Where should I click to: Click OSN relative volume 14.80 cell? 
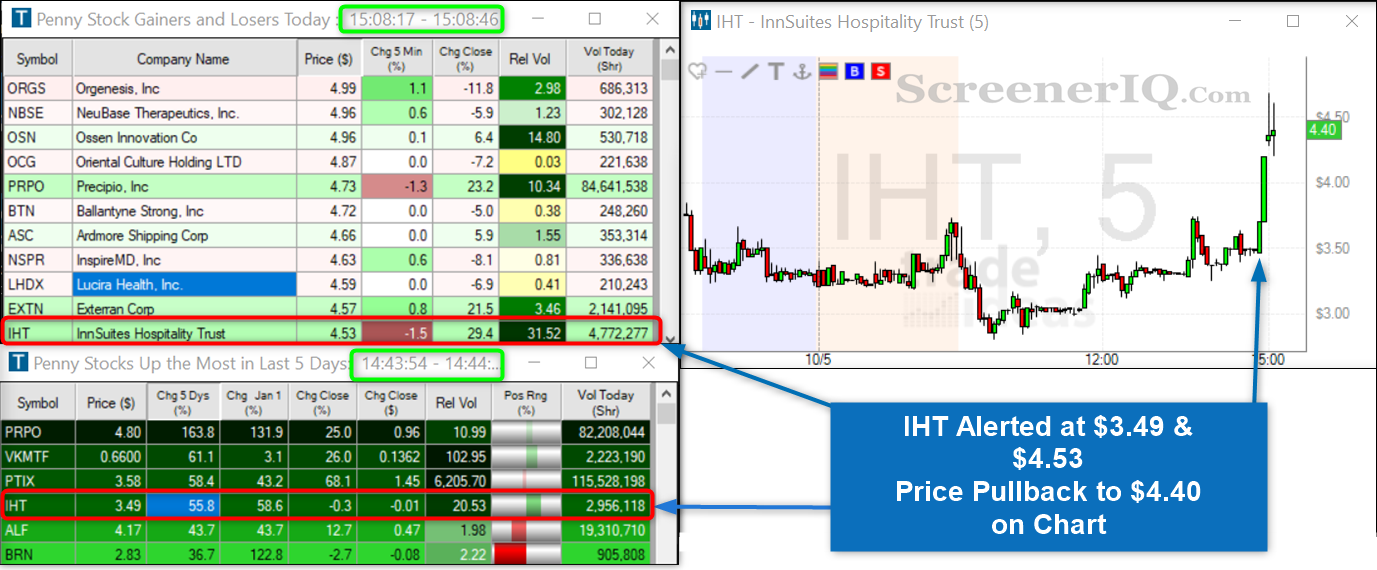(531, 137)
